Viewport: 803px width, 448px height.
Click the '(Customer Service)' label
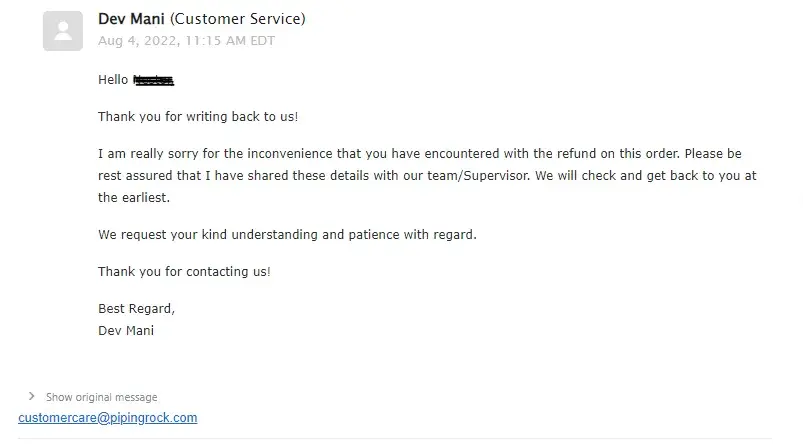pyautogui.click(x=238, y=19)
